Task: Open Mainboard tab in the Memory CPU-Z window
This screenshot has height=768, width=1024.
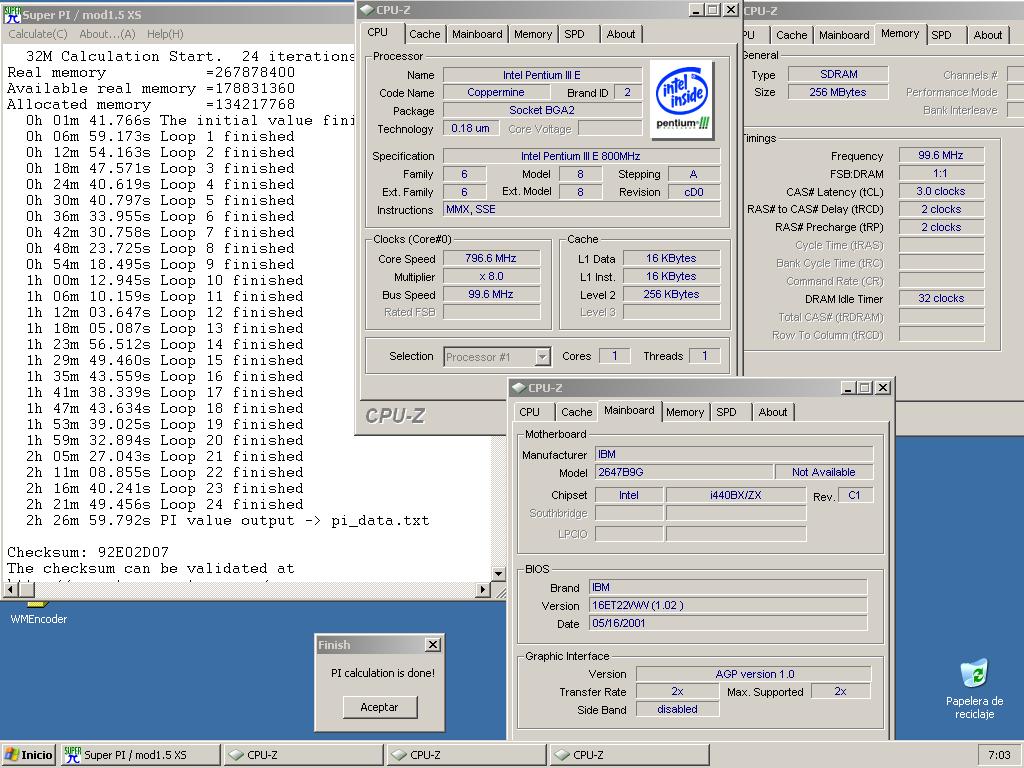Action: click(x=844, y=35)
